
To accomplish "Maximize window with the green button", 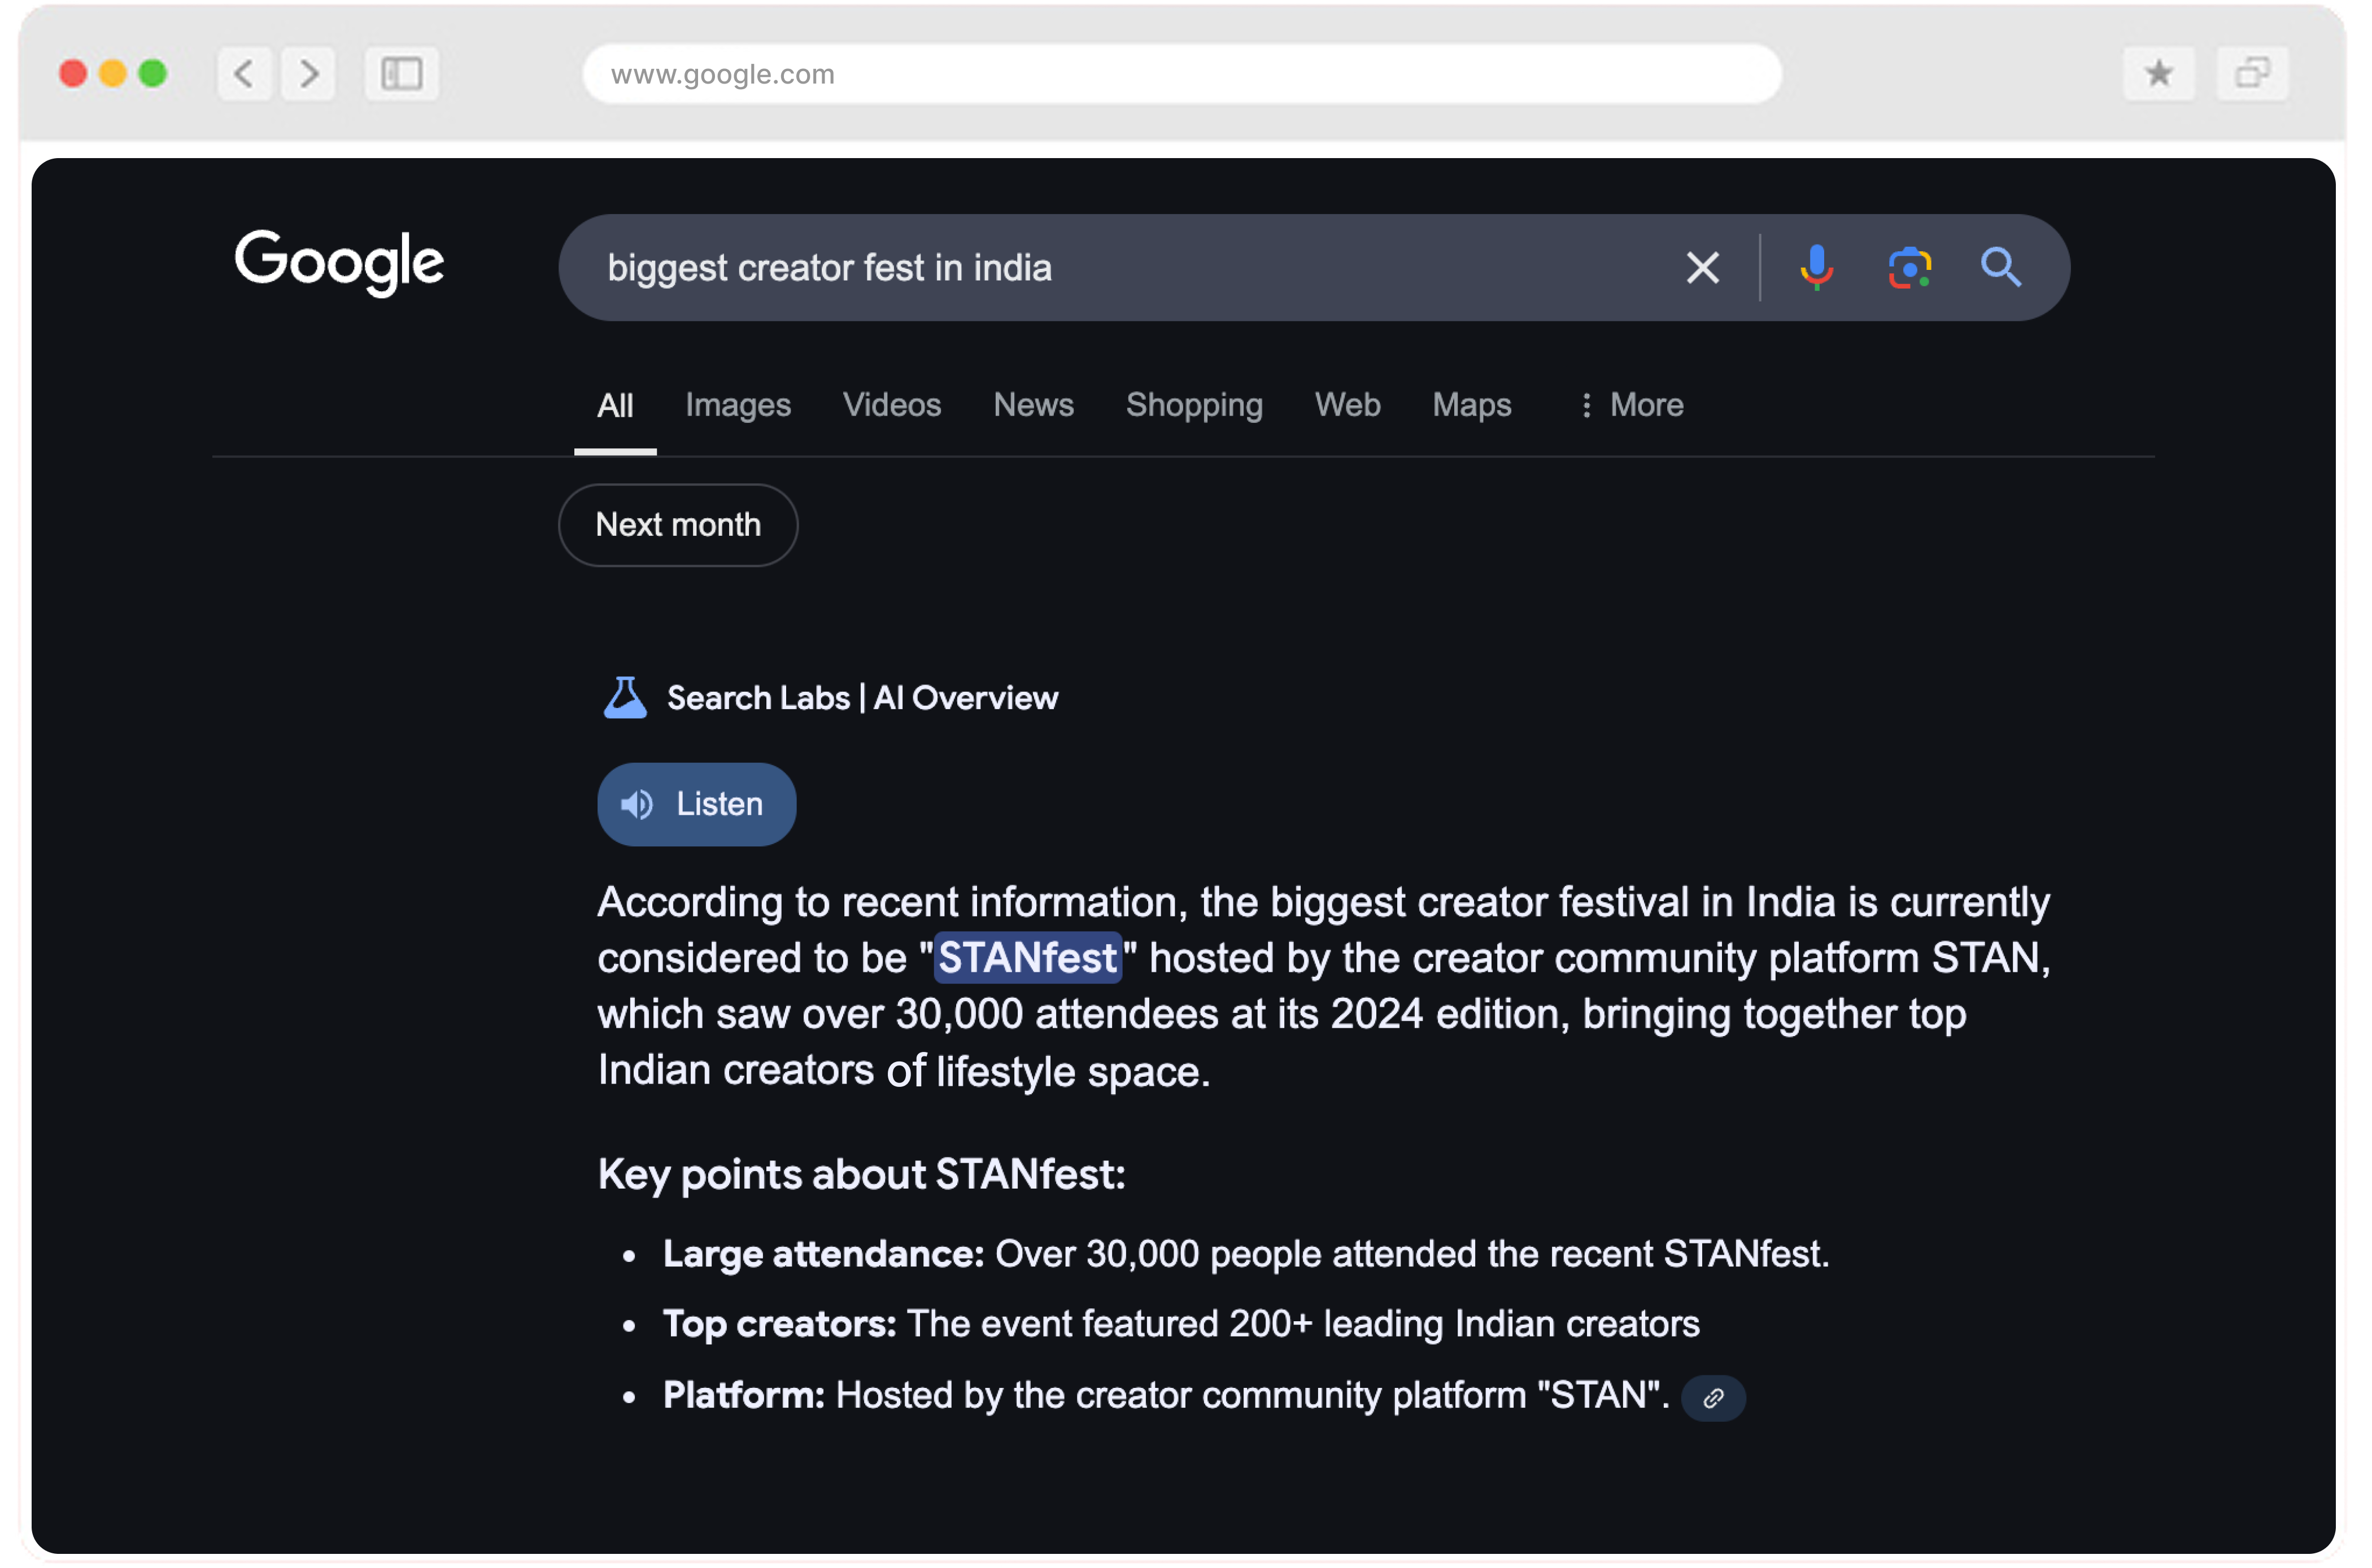I will click(x=152, y=73).
